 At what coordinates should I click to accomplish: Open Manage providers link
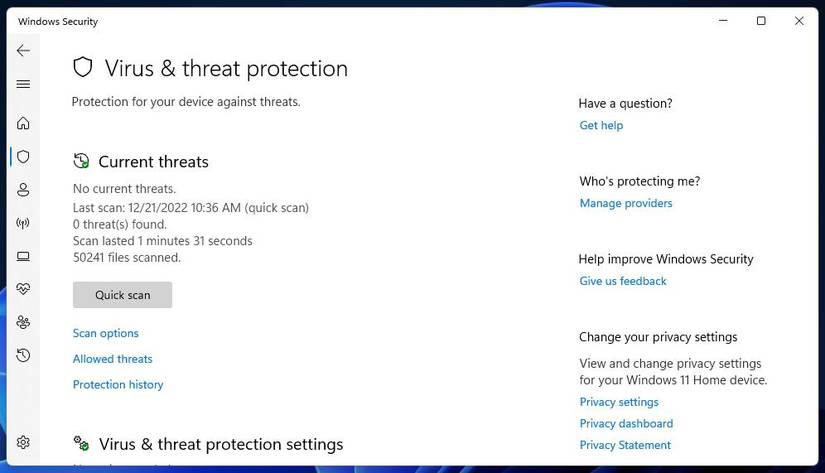pos(626,203)
